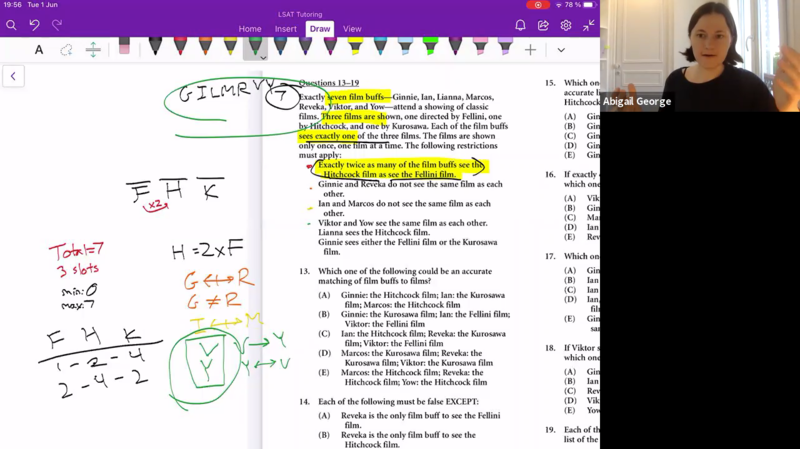Expand the navigation pane back chevron
This screenshot has height=449, width=800.
tap(13, 76)
